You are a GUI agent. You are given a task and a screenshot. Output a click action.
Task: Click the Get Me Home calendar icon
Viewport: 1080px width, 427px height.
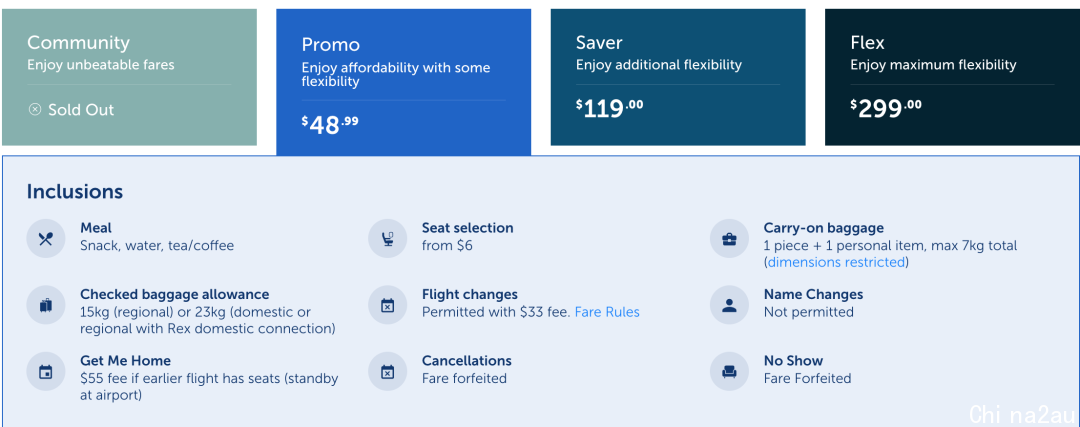45,372
